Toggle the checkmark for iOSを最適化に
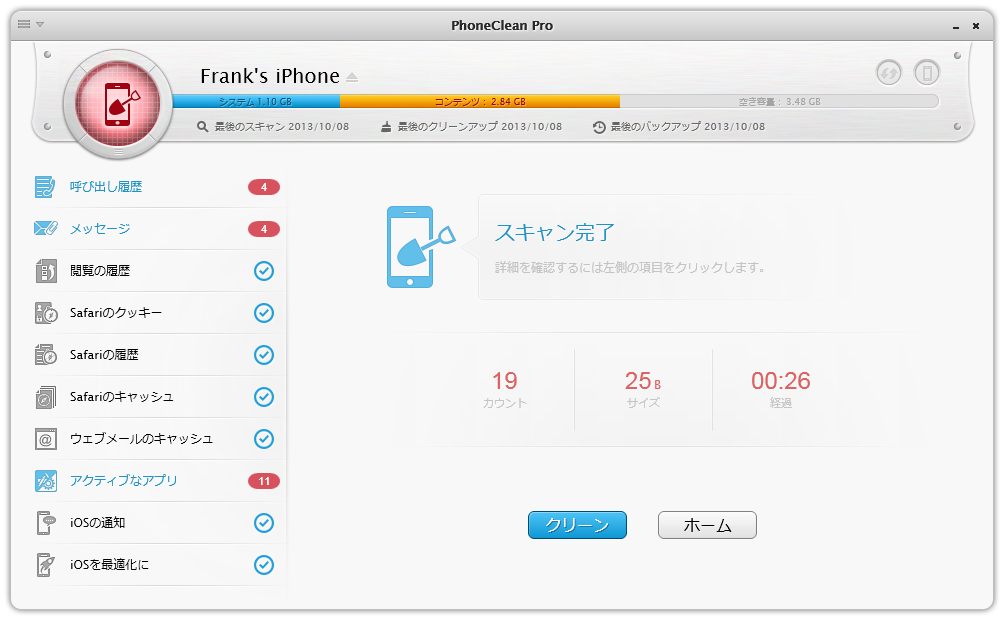 [x=264, y=564]
